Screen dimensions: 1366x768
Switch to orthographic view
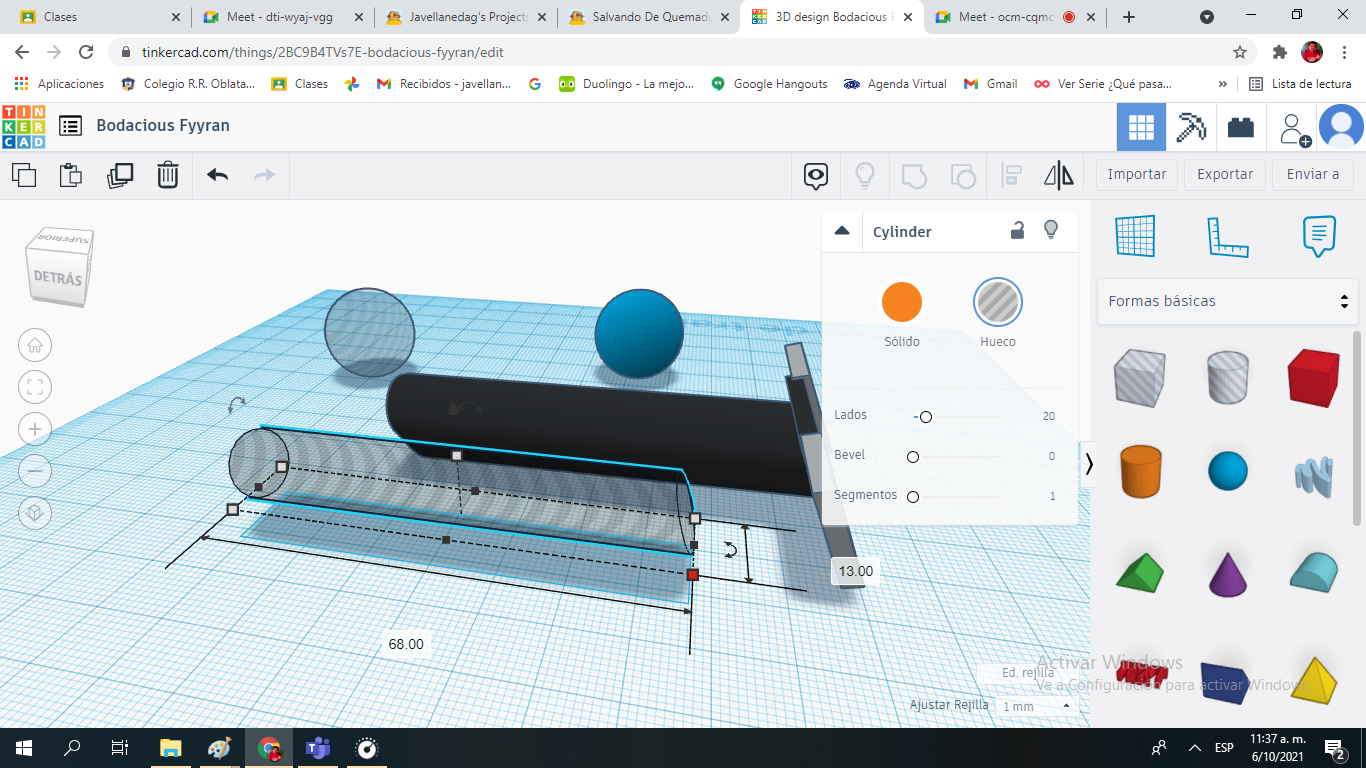35,513
